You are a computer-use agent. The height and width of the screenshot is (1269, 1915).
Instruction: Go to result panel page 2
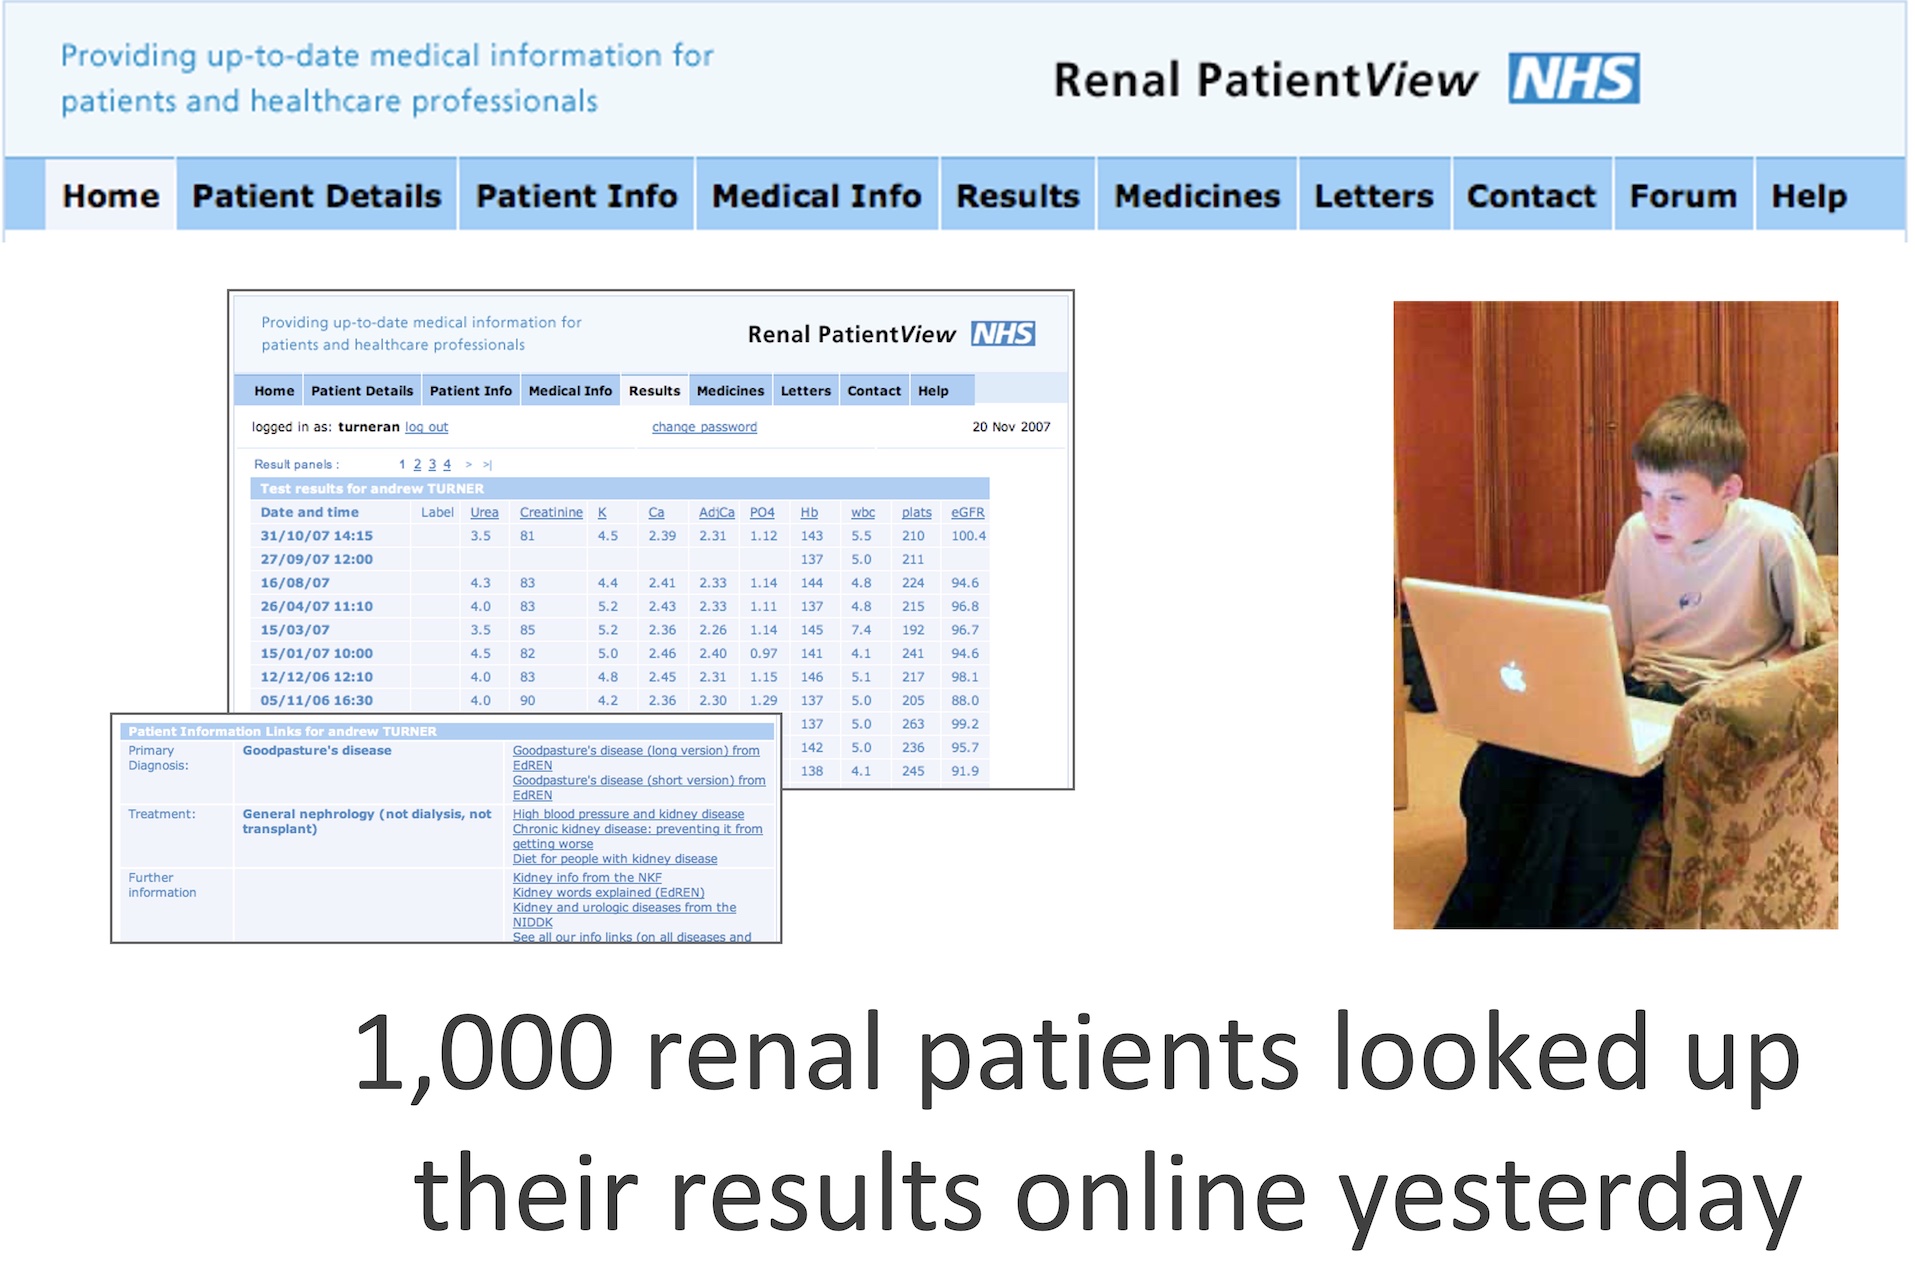pyautogui.click(x=417, y=465)
